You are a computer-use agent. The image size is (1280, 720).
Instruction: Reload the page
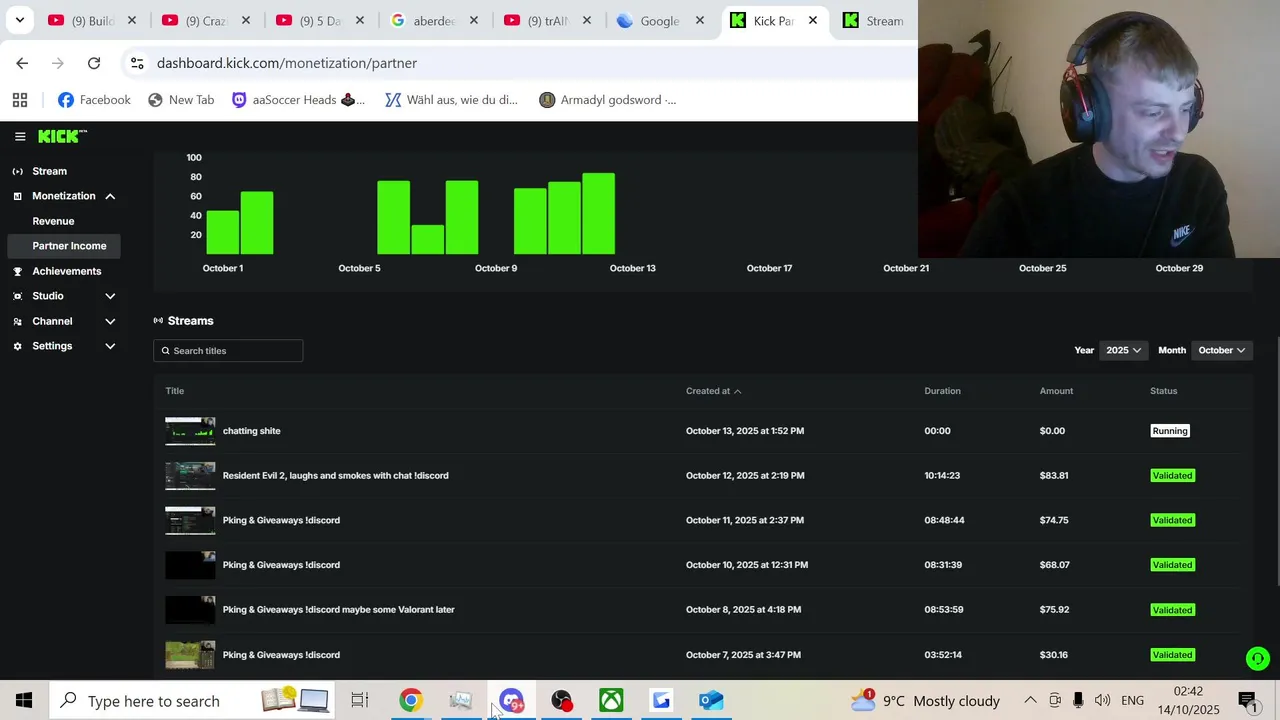[x=94, y=63]
